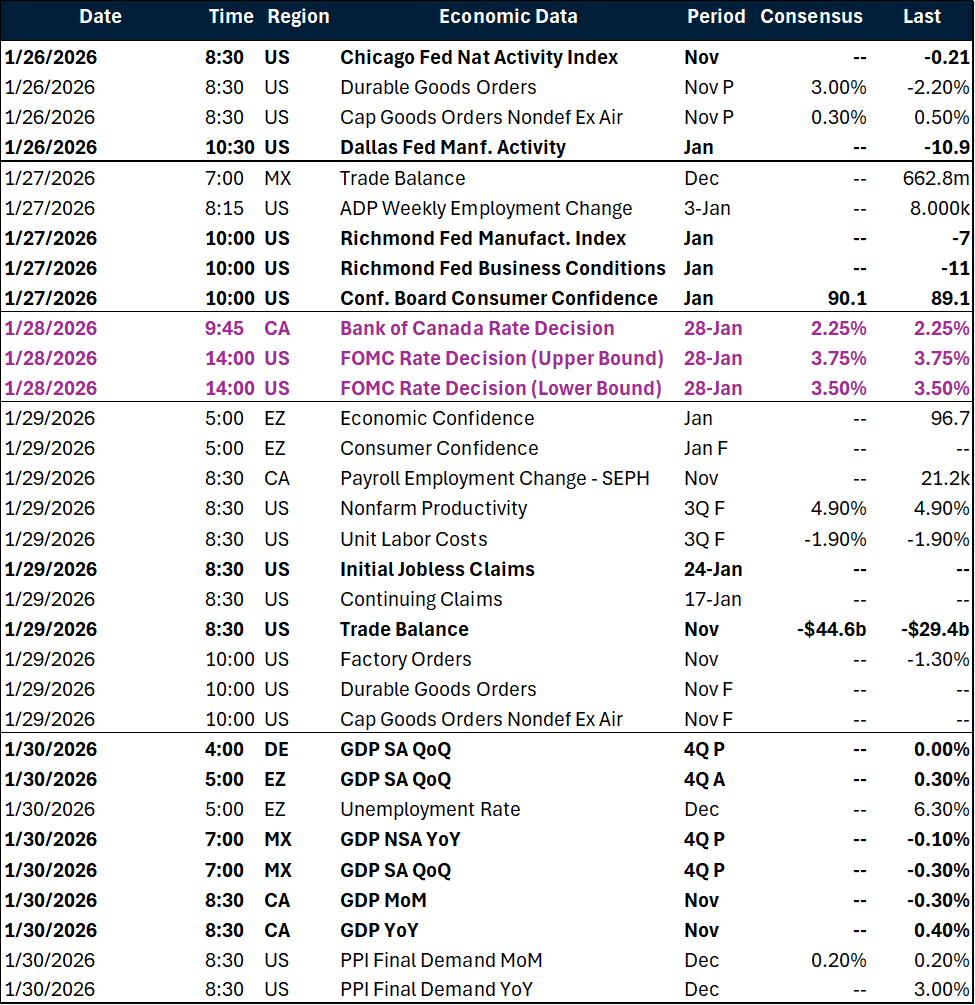Select the MX Trade Balance entry on 1/27
The image size is (975, 1005).
click(402, 178)
